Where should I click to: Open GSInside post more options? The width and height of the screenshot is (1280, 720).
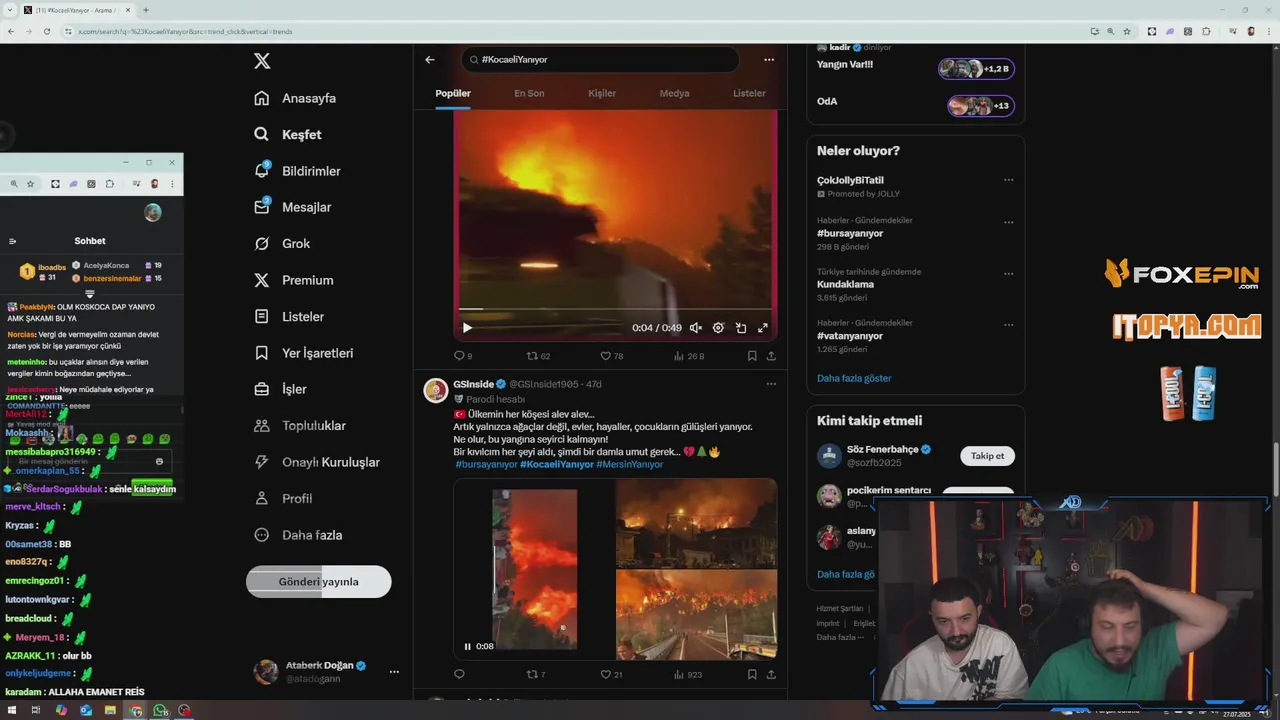(x=771, y=384)
